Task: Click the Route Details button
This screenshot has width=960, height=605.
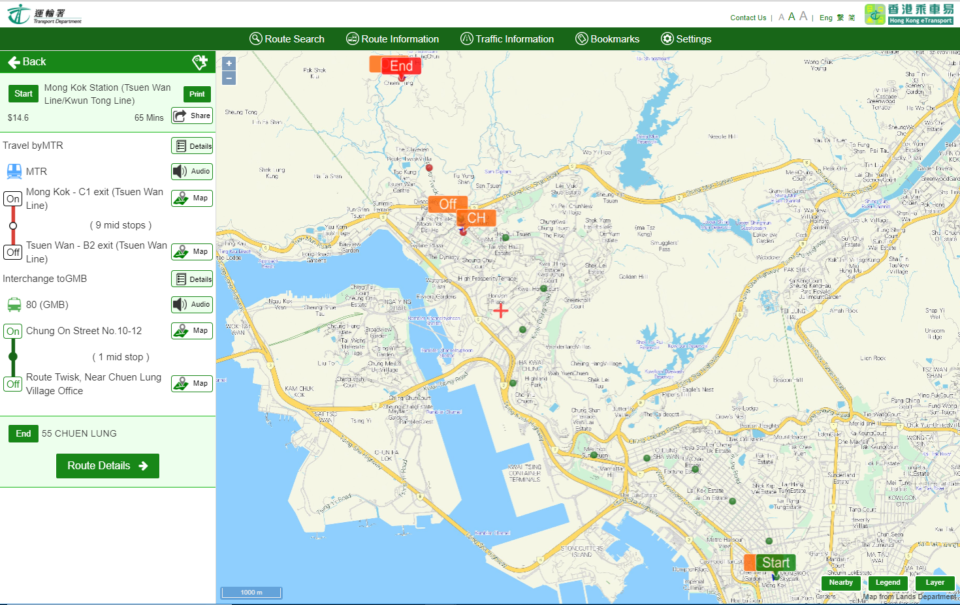Action: click(x=107, y=466)
